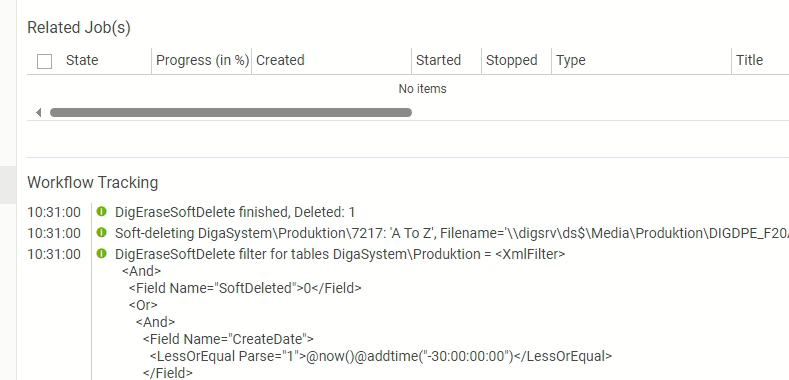Sort Related Jobs by State column
Viewport: 789px width, 380px height.
(82, 60)
